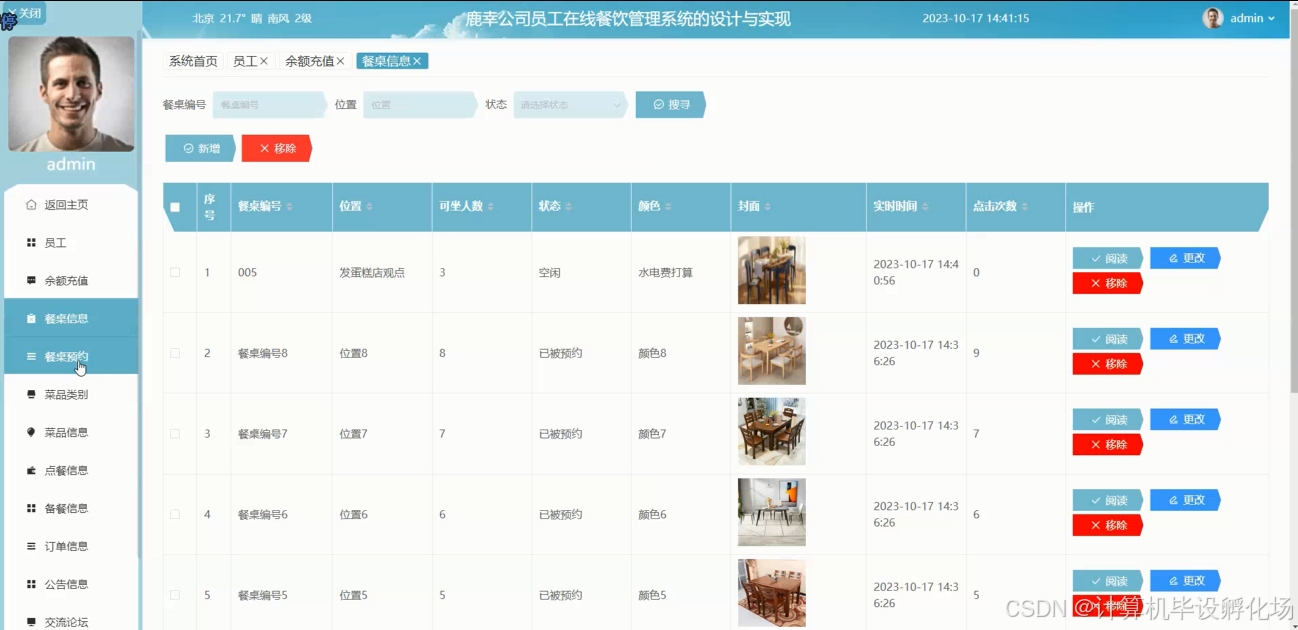1298x630 pixels.
Task: Check the row for 餐桌编号8
Action: (x=175, y=353)
